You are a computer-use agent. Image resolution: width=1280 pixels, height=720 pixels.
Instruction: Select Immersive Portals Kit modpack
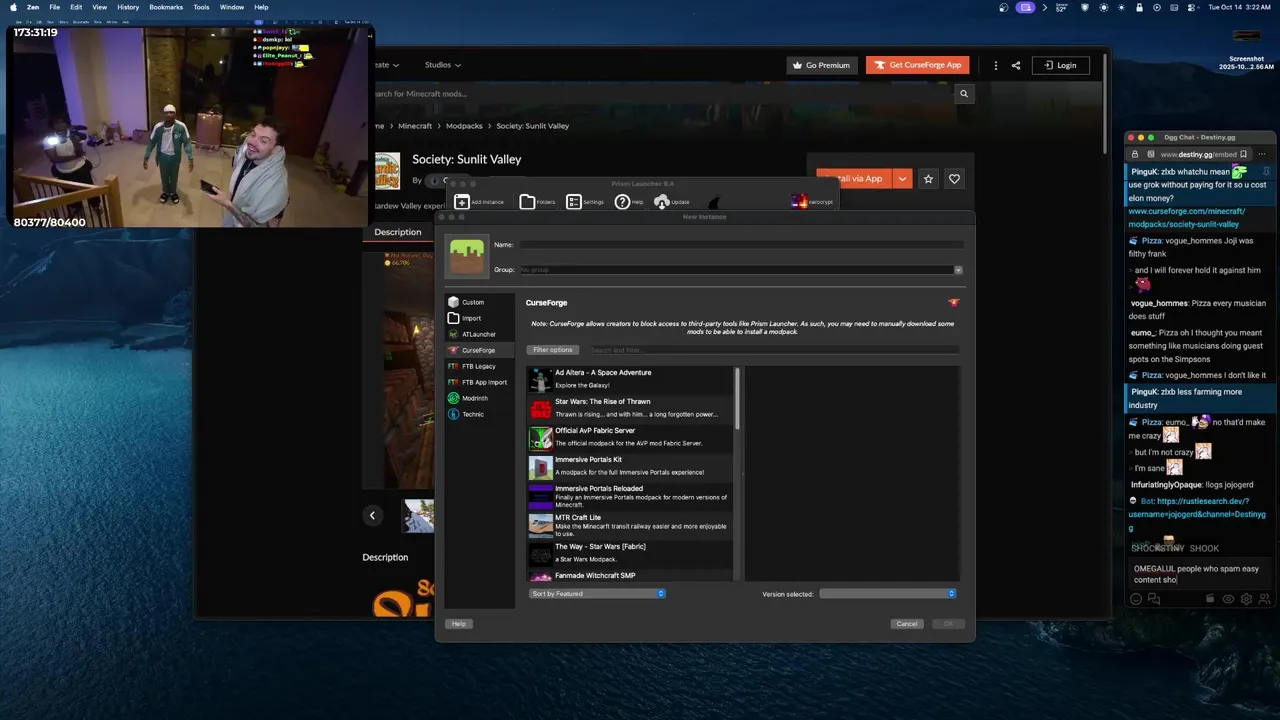(x=630, y=466)
